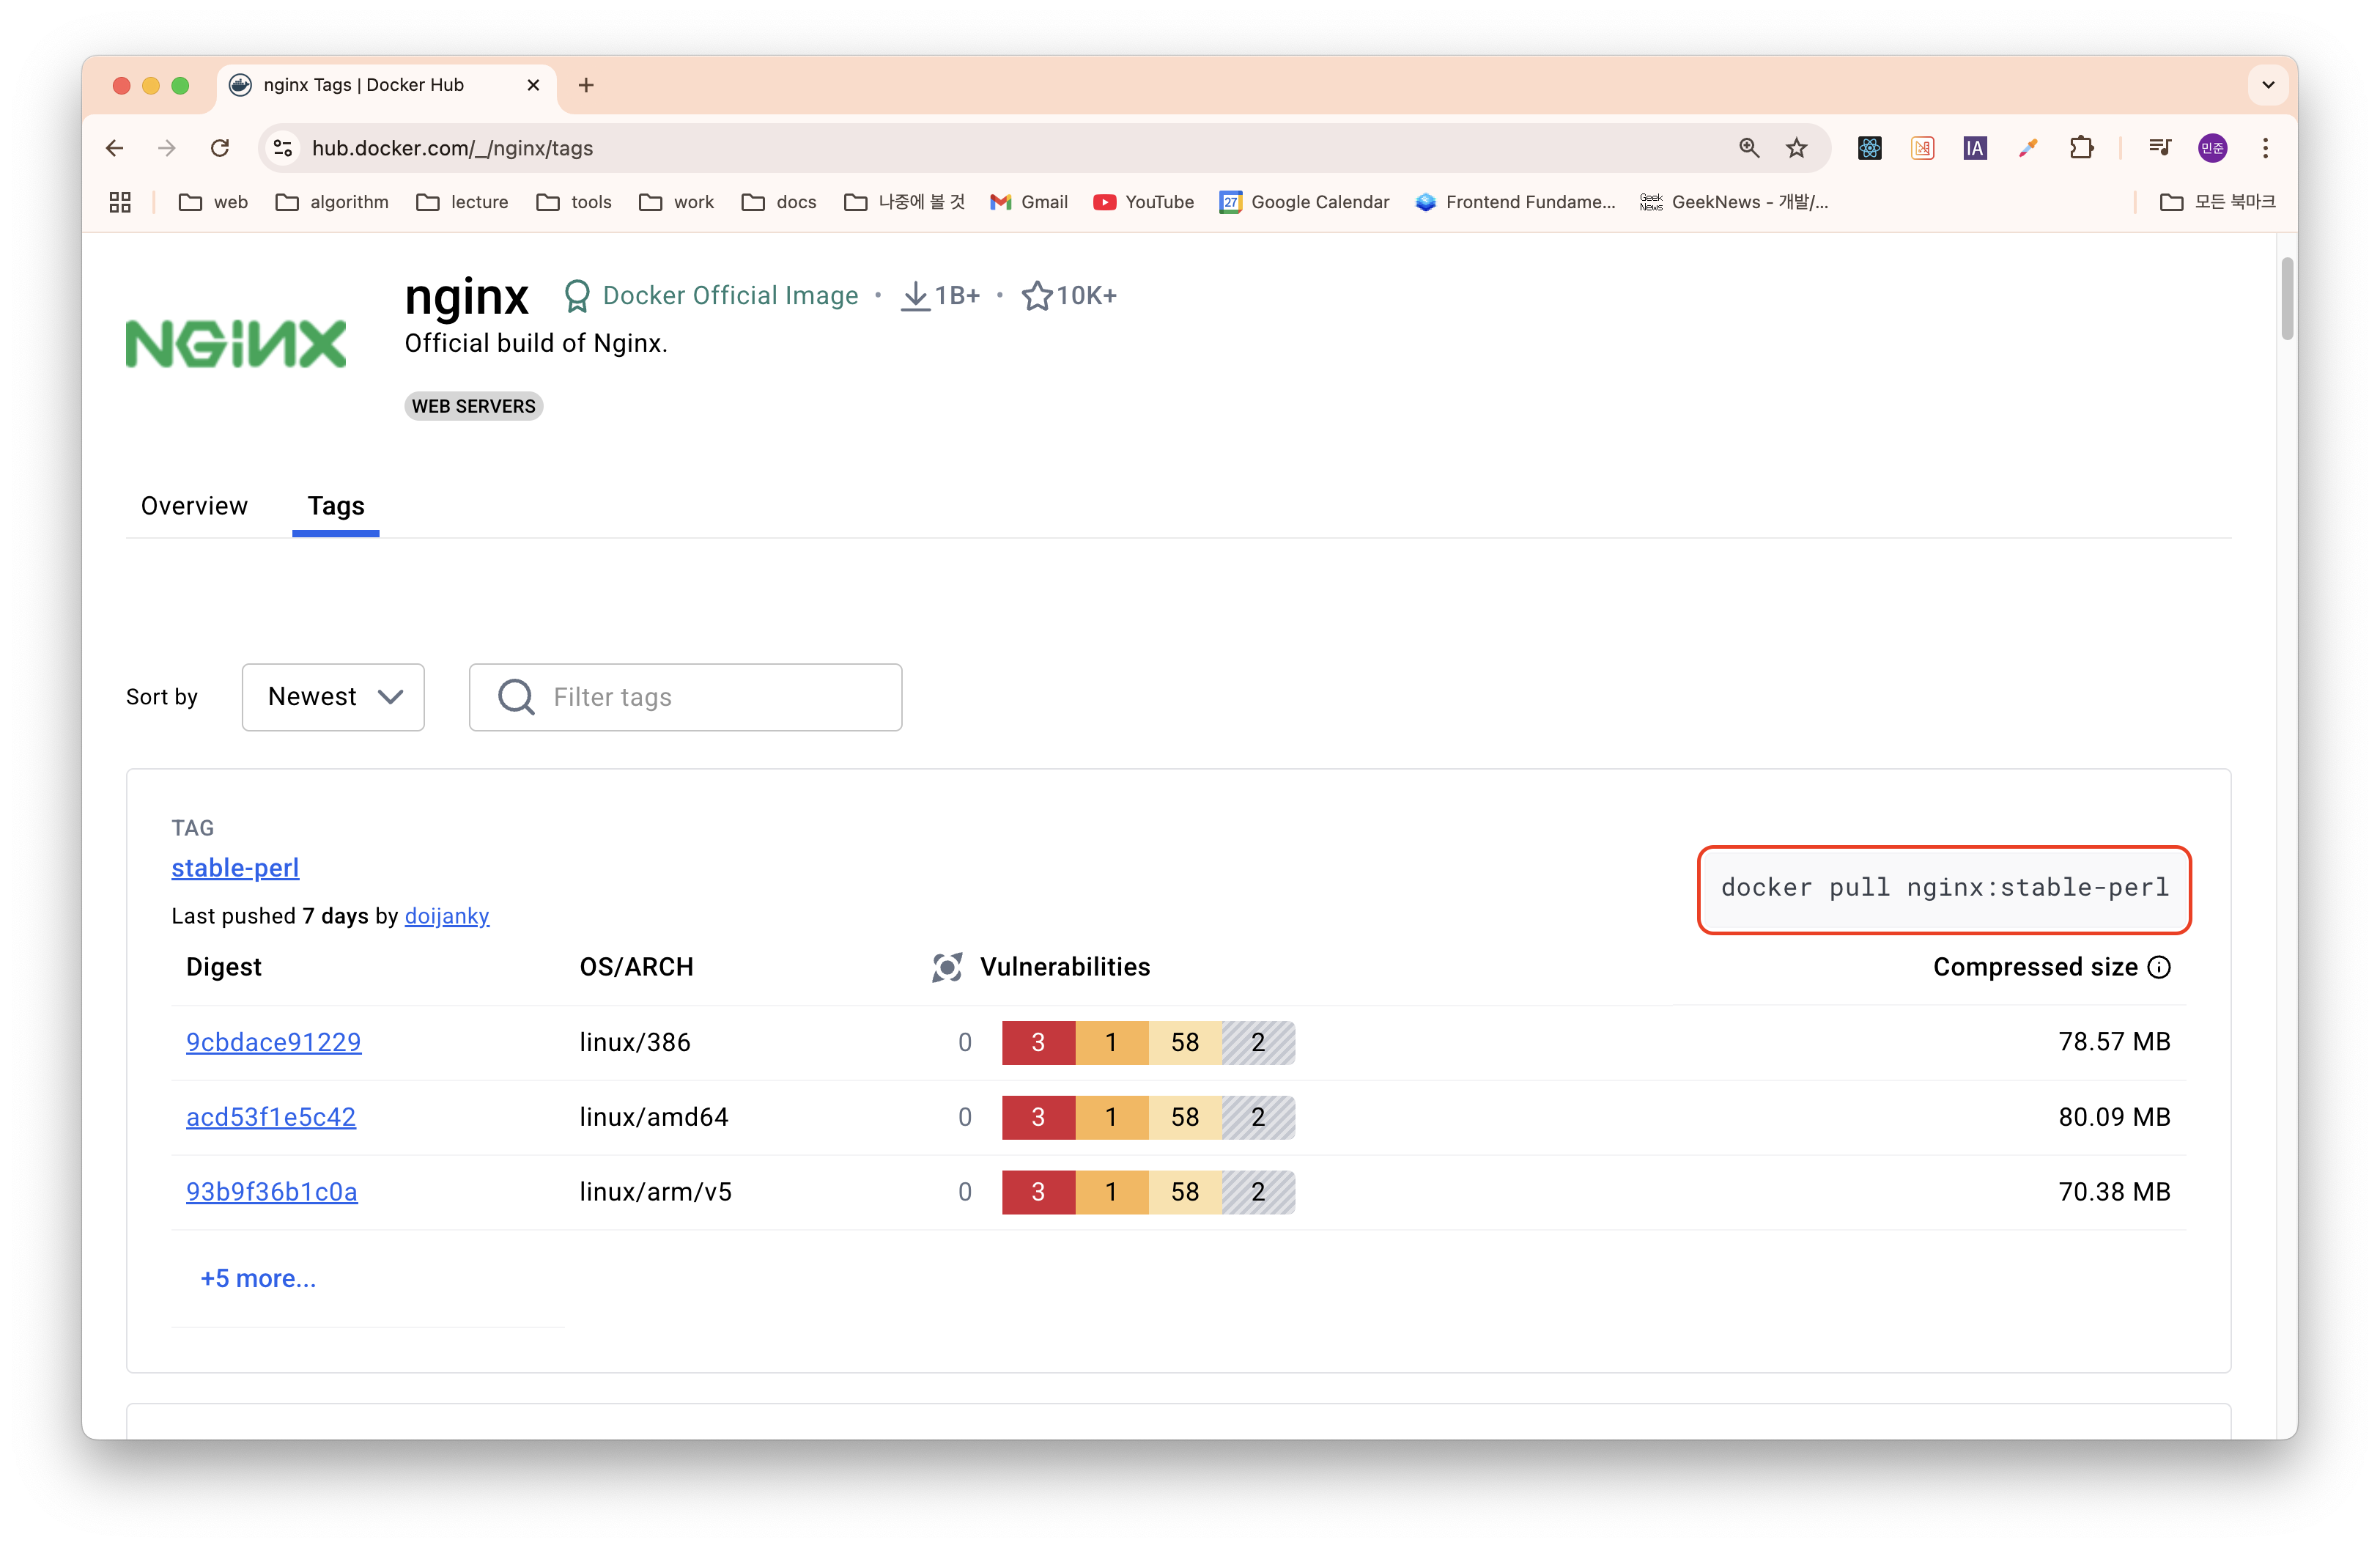Image resolution: width=2380 pixels, height=1548 pixels.
Task: Reload the page with refresh icon
Action: [x=220, y=148]
